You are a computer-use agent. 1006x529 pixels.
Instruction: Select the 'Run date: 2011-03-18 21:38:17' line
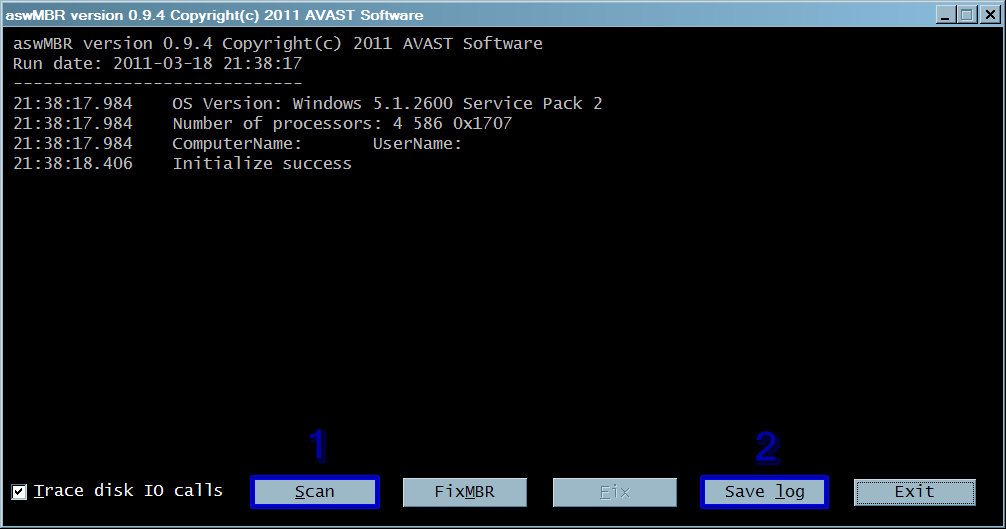pos(157,63)
